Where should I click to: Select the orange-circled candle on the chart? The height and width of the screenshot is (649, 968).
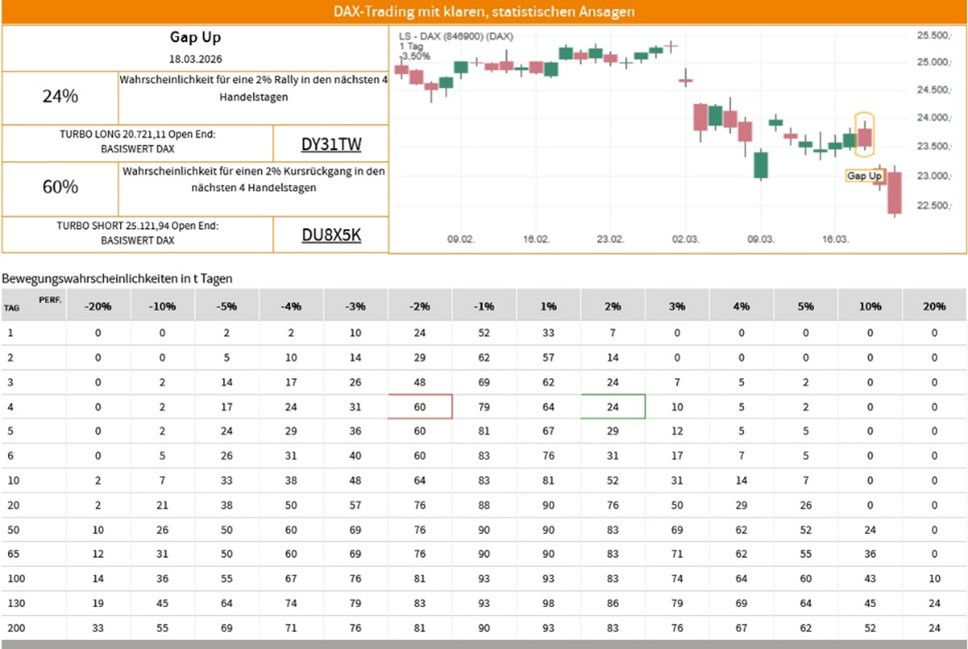click(x=865, y=136)
